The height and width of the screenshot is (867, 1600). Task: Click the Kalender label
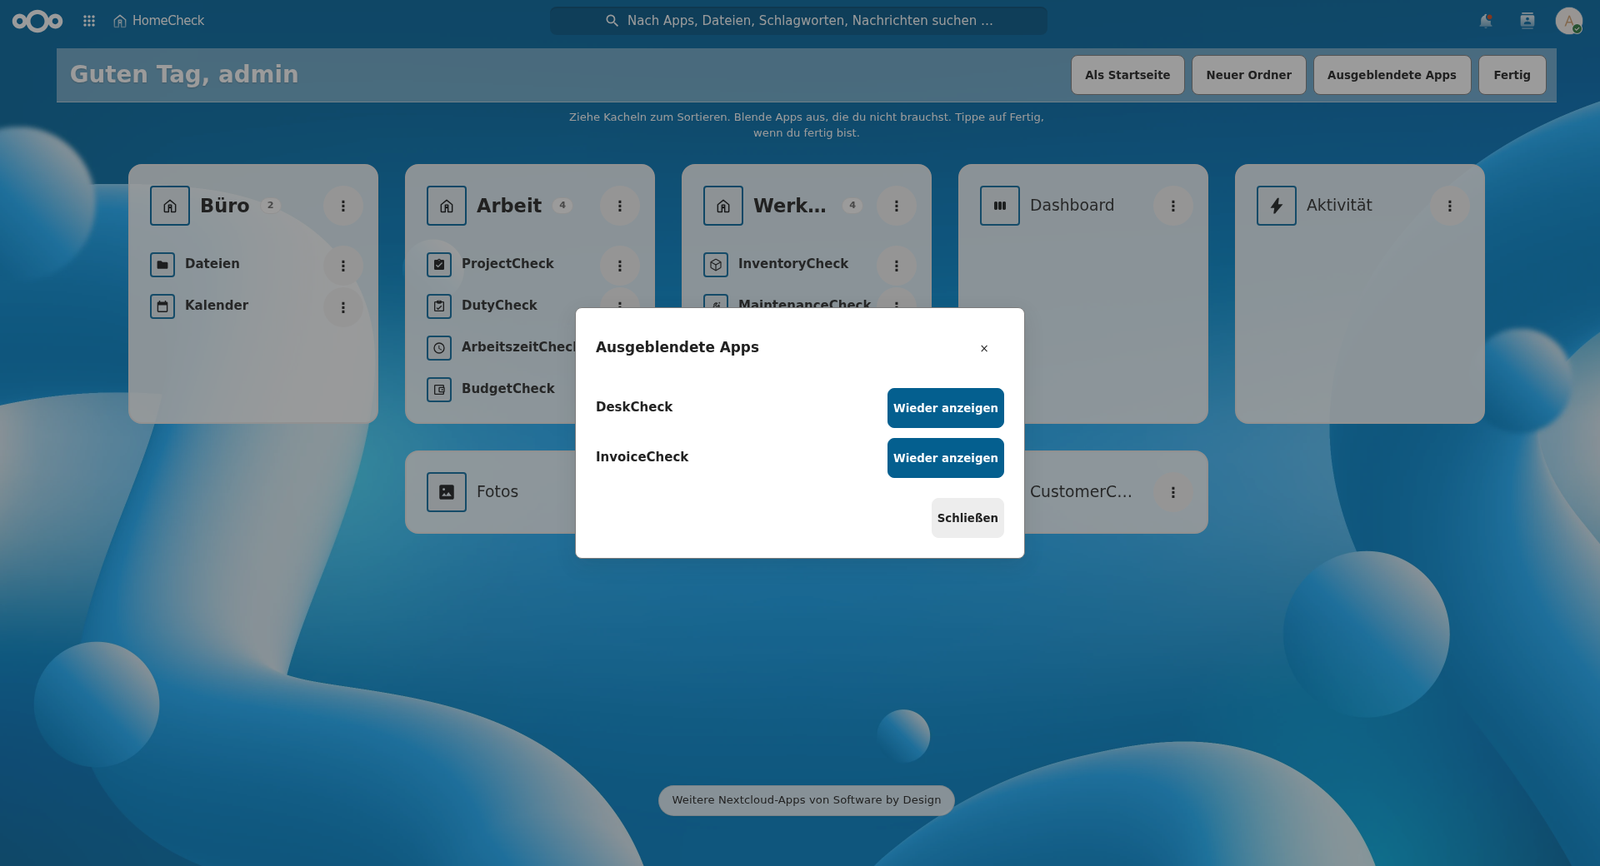tap(217, 306)
